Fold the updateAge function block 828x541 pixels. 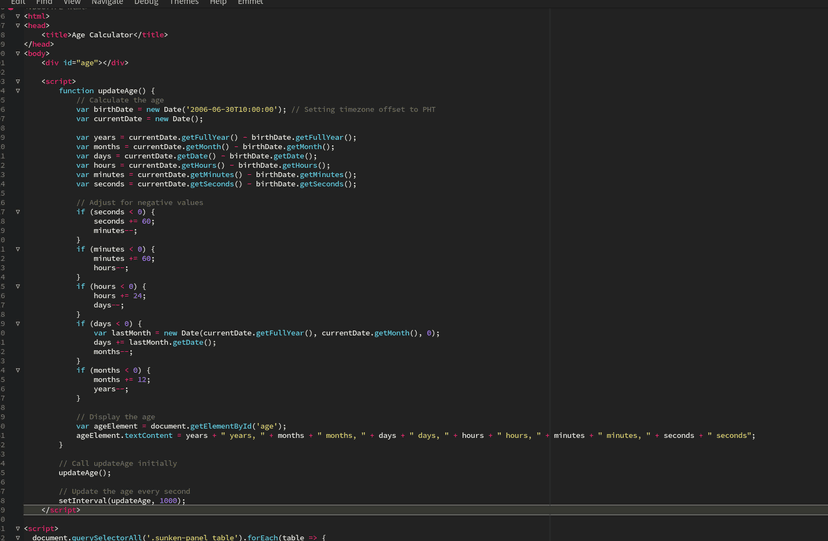pyautogui.click(x=18, y=91)
